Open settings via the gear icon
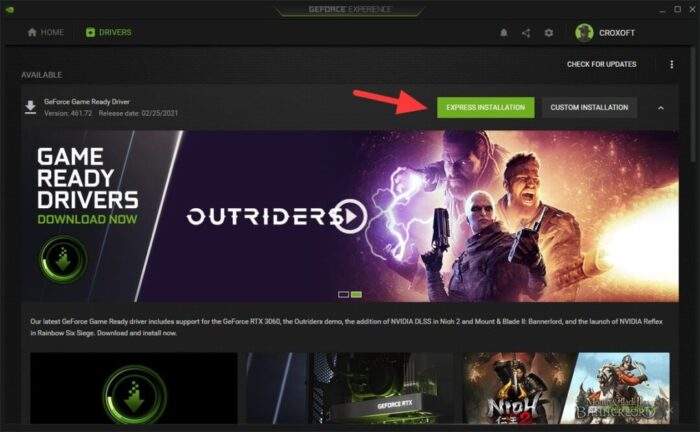The width and height of the screenshot is (700, 432). click(x=549, y=33)
